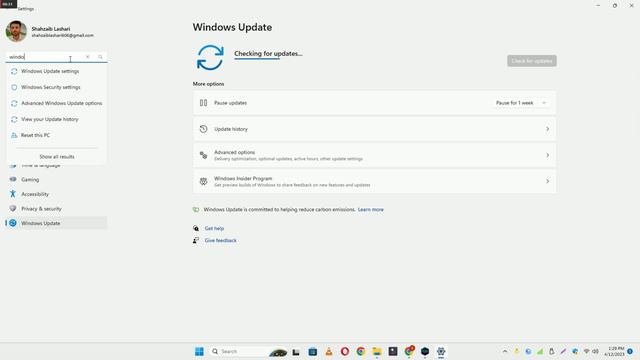Image resolution: width=640 pixels, height=360 pixels.
Task: Click the Give feedback link
Action: point(220,240)
